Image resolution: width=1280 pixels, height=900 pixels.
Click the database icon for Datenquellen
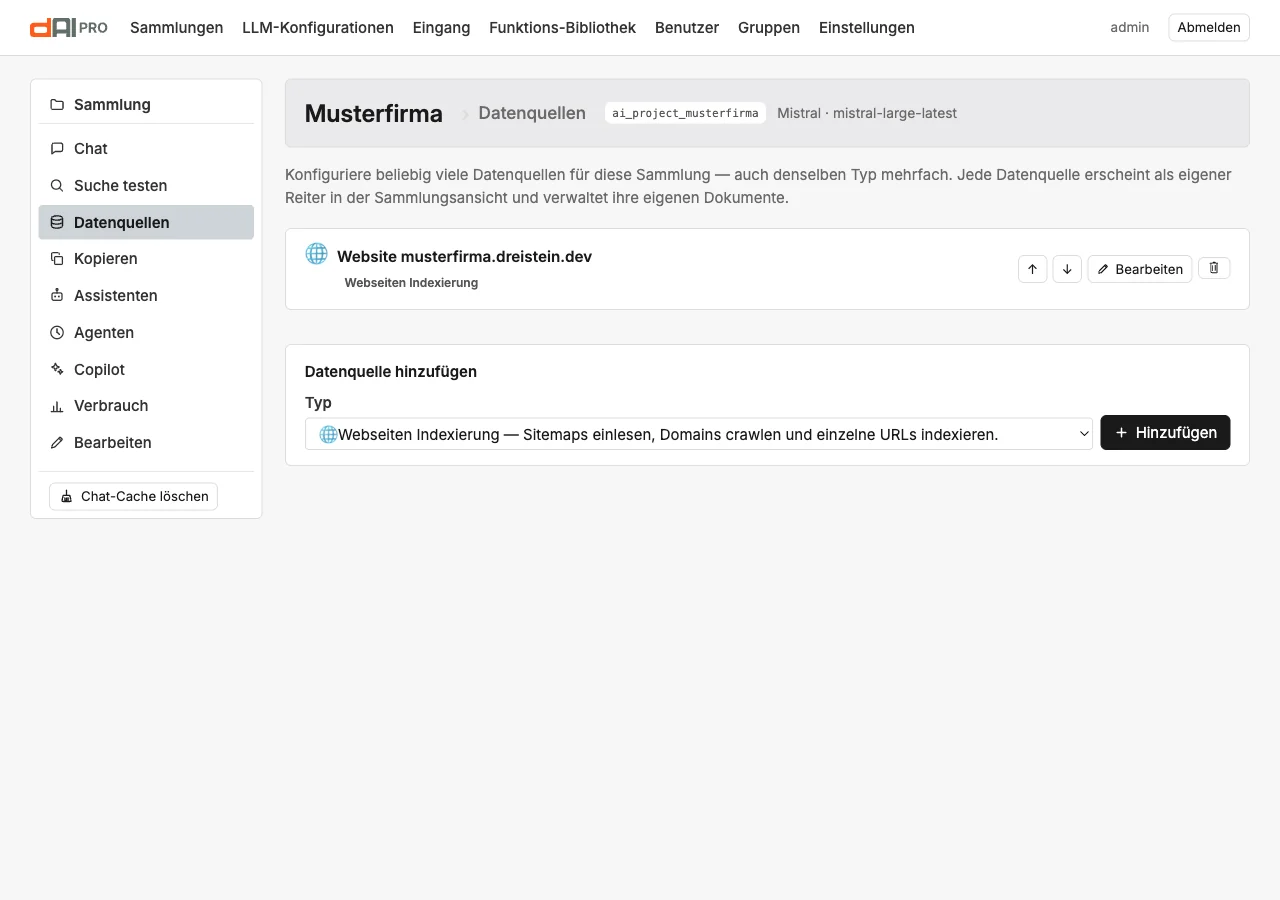(57, 223)
